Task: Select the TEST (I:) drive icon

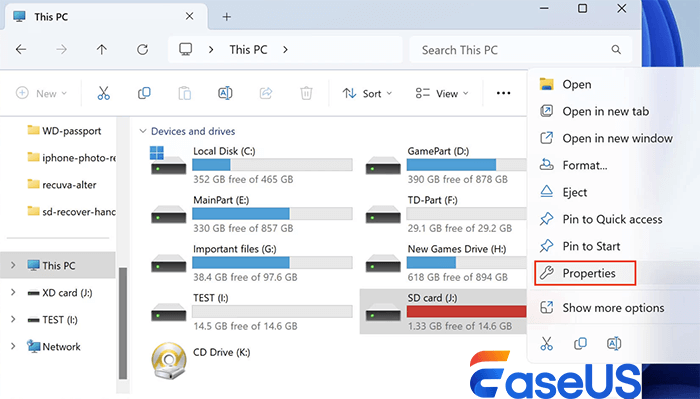Action: tap(168, 312)
